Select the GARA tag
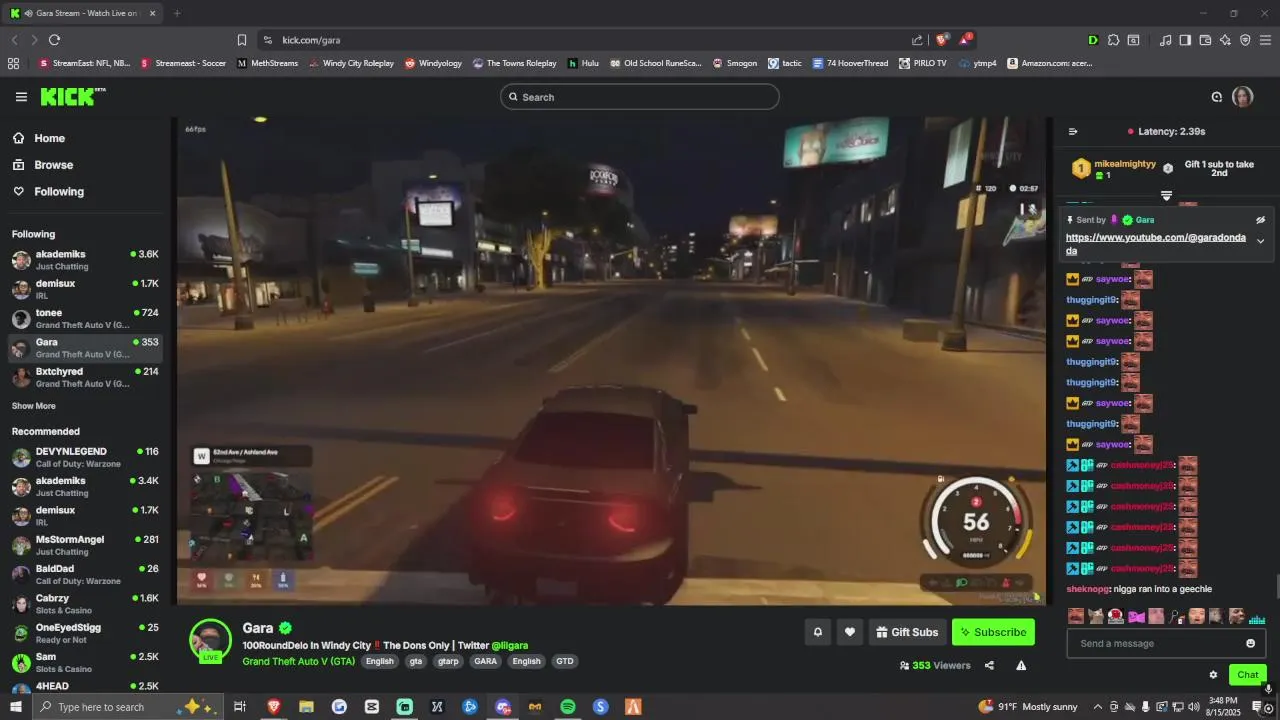Image resolution: width=1280 pixels, height=720 pixels. point(485,661)
